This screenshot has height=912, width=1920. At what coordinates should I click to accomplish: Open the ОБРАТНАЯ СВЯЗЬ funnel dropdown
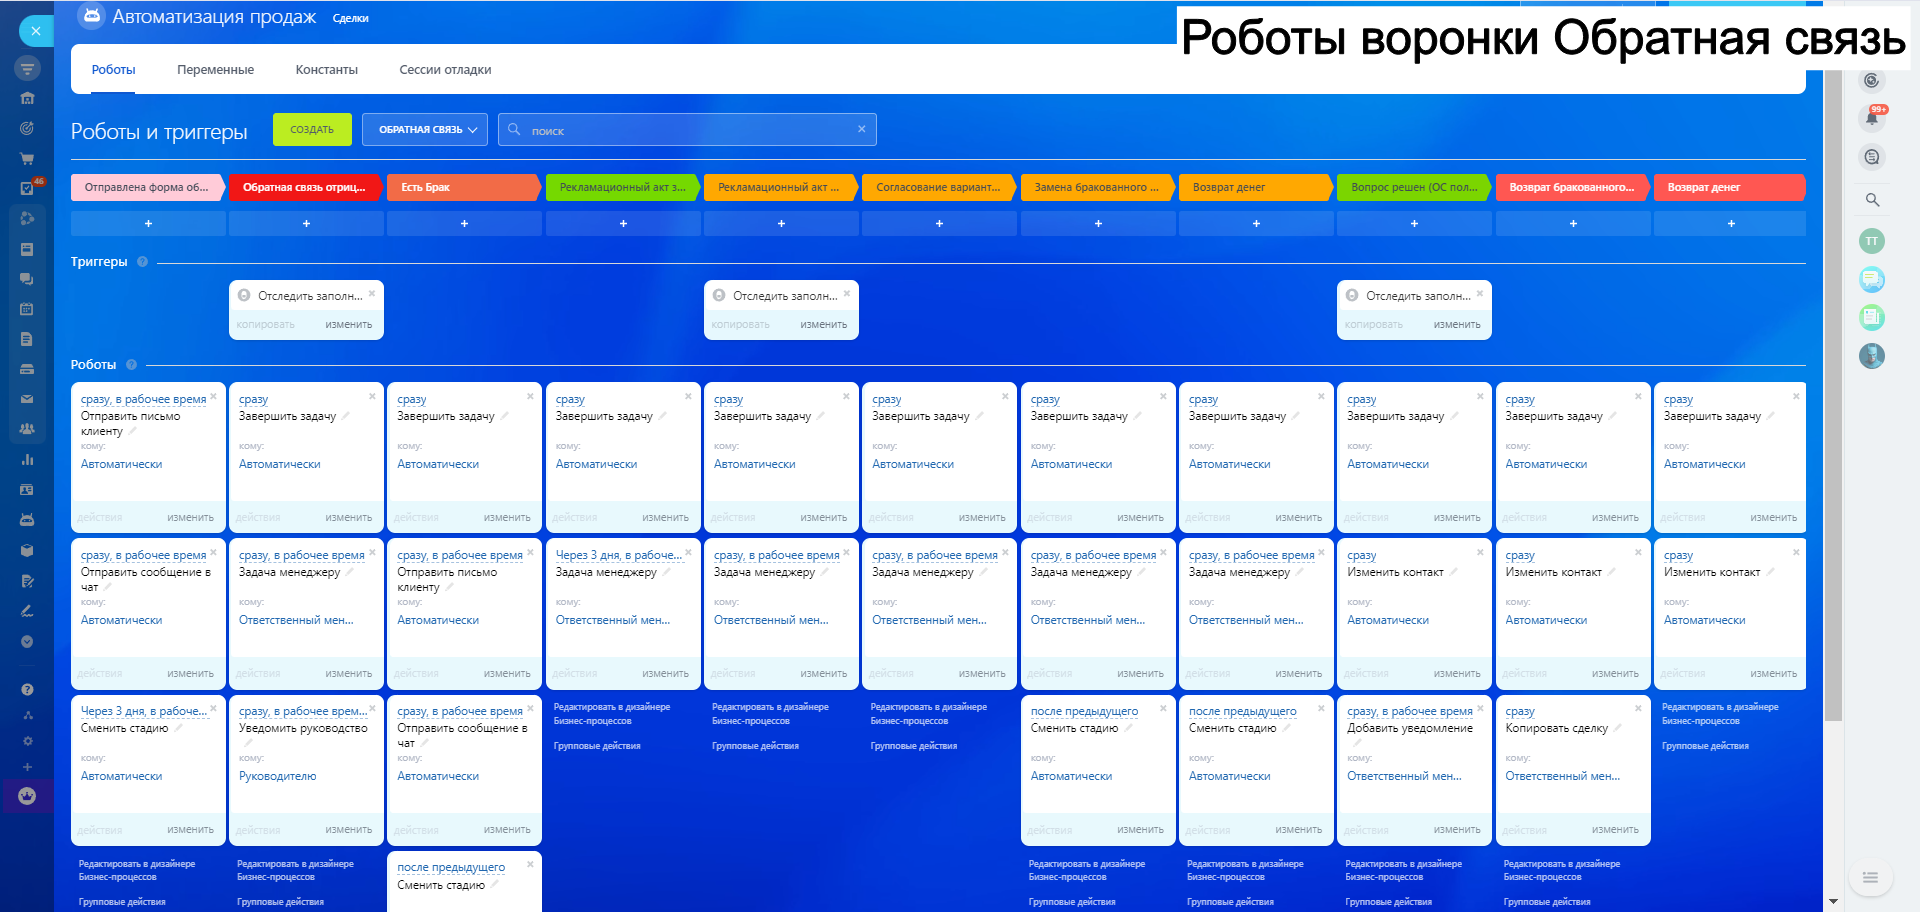point(425,130)
